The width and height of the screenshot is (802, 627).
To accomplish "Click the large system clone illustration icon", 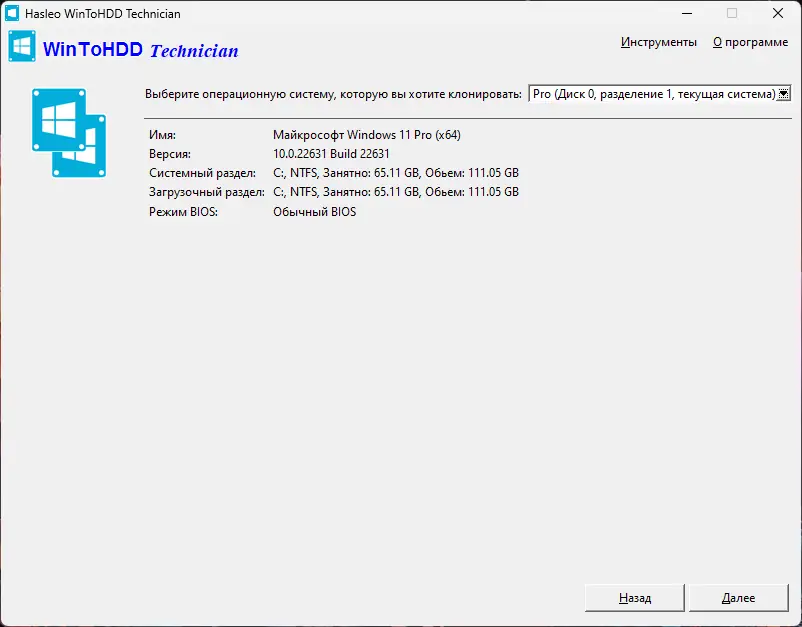I will (x=69, y=133).
